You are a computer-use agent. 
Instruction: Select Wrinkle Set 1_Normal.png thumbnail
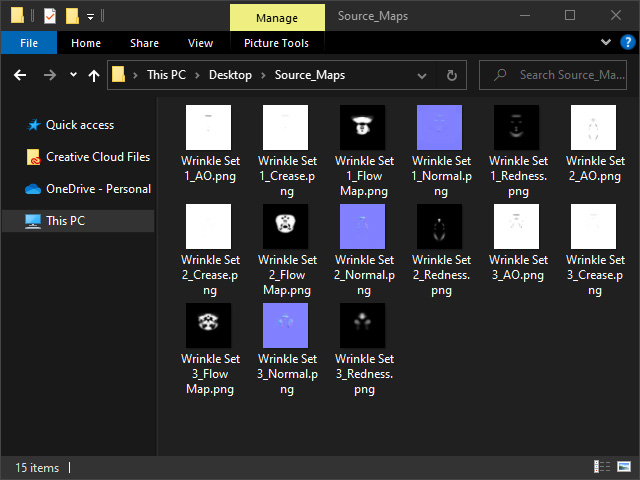click(x=441, y=127)
